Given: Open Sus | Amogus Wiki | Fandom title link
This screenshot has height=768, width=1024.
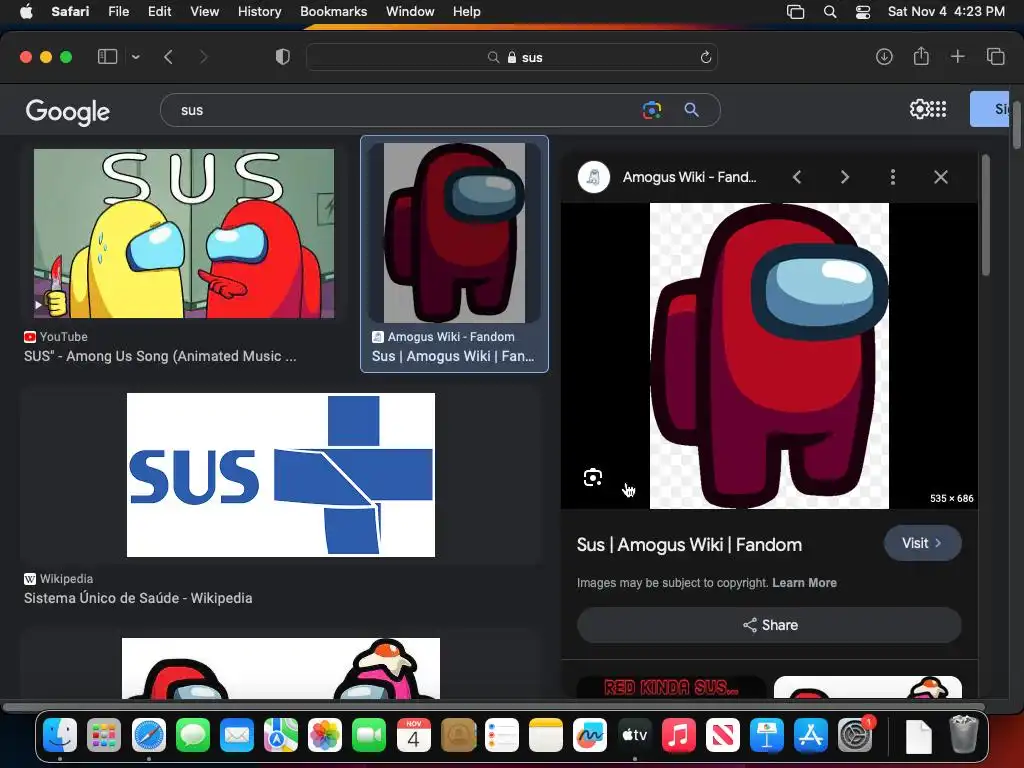Looking at the screenshot, I should pos(689,545).
